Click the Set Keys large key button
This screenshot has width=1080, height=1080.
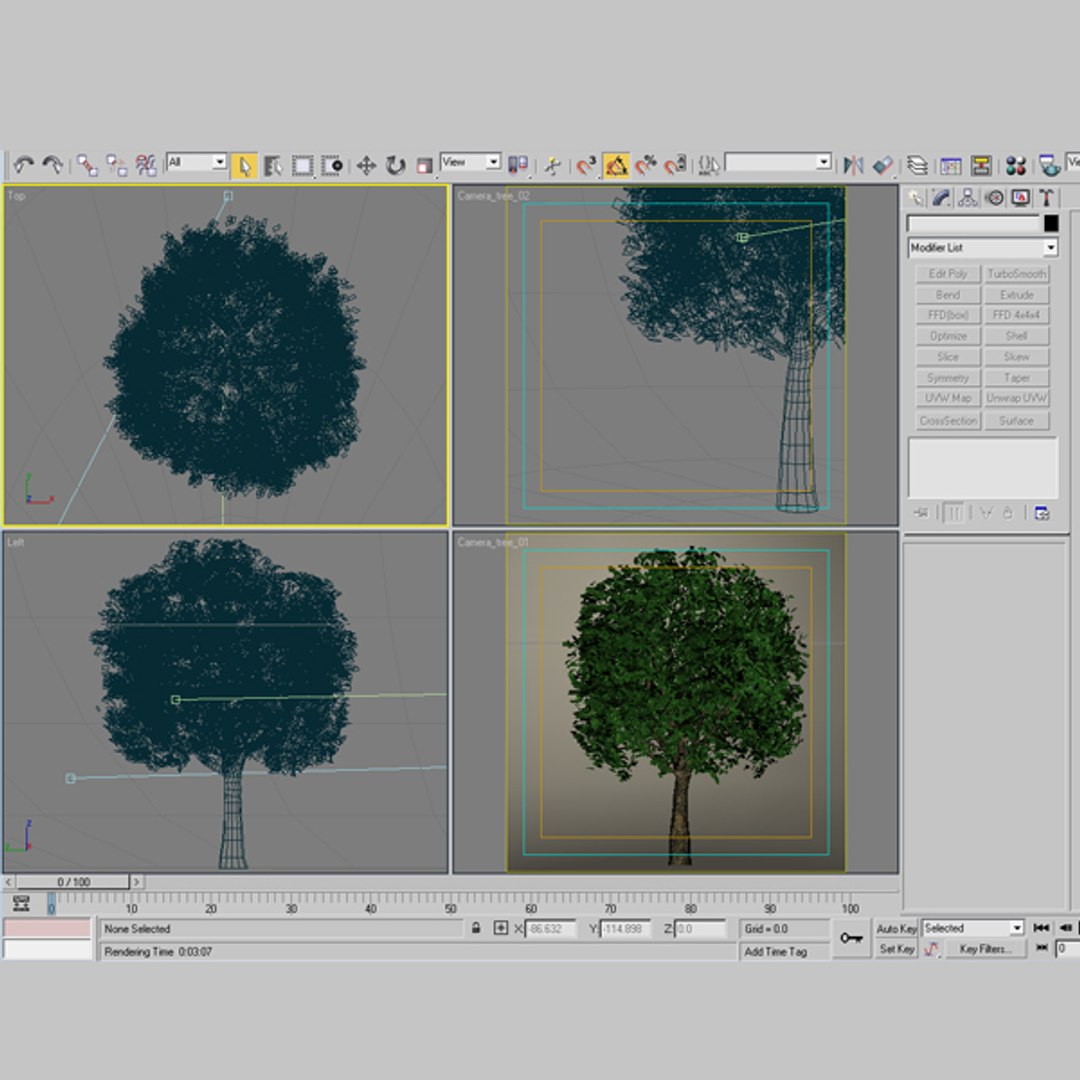pos(851,938)
